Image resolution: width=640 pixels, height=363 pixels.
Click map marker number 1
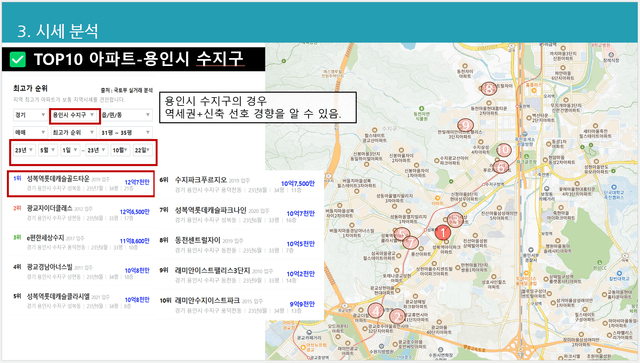click(x=442, y=233)
